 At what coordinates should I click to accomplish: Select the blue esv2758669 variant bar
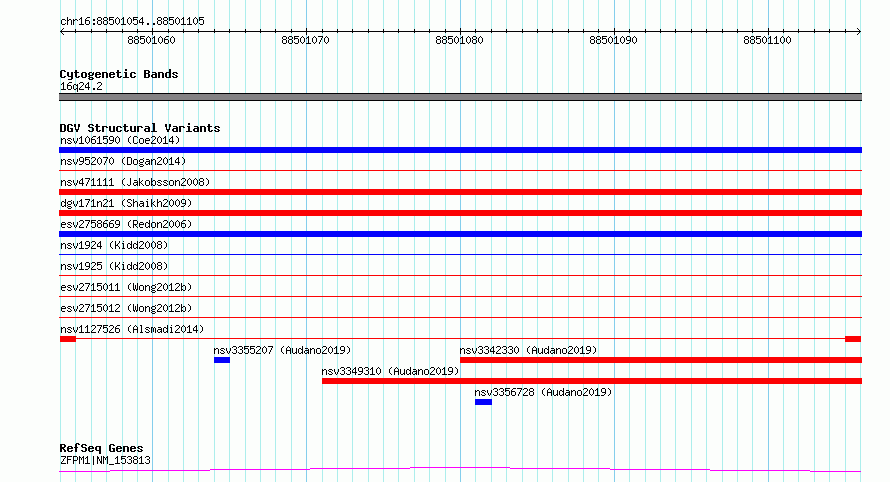tap(460, 234)
